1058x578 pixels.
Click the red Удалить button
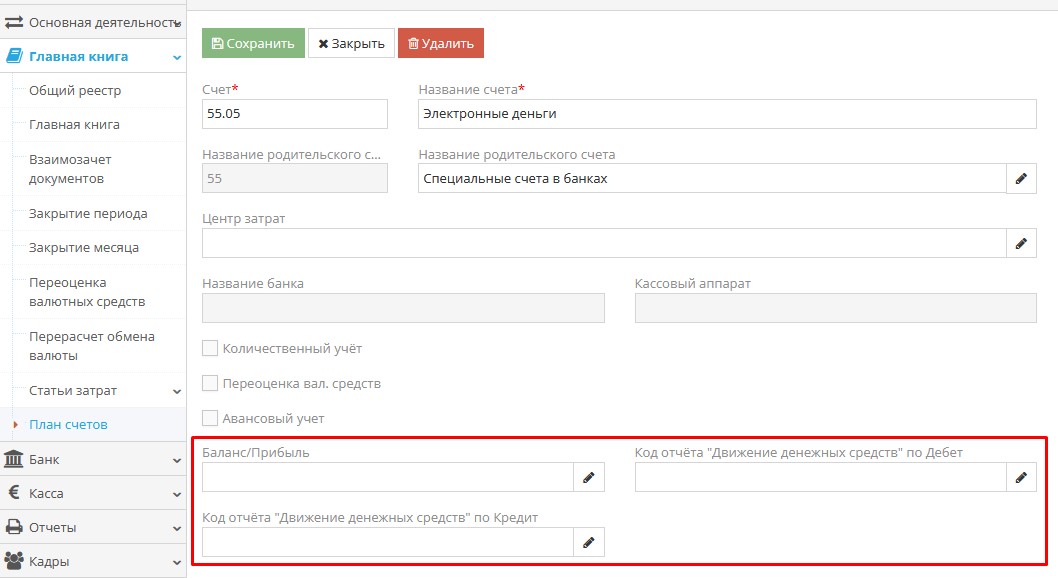[x=443, y=42]
